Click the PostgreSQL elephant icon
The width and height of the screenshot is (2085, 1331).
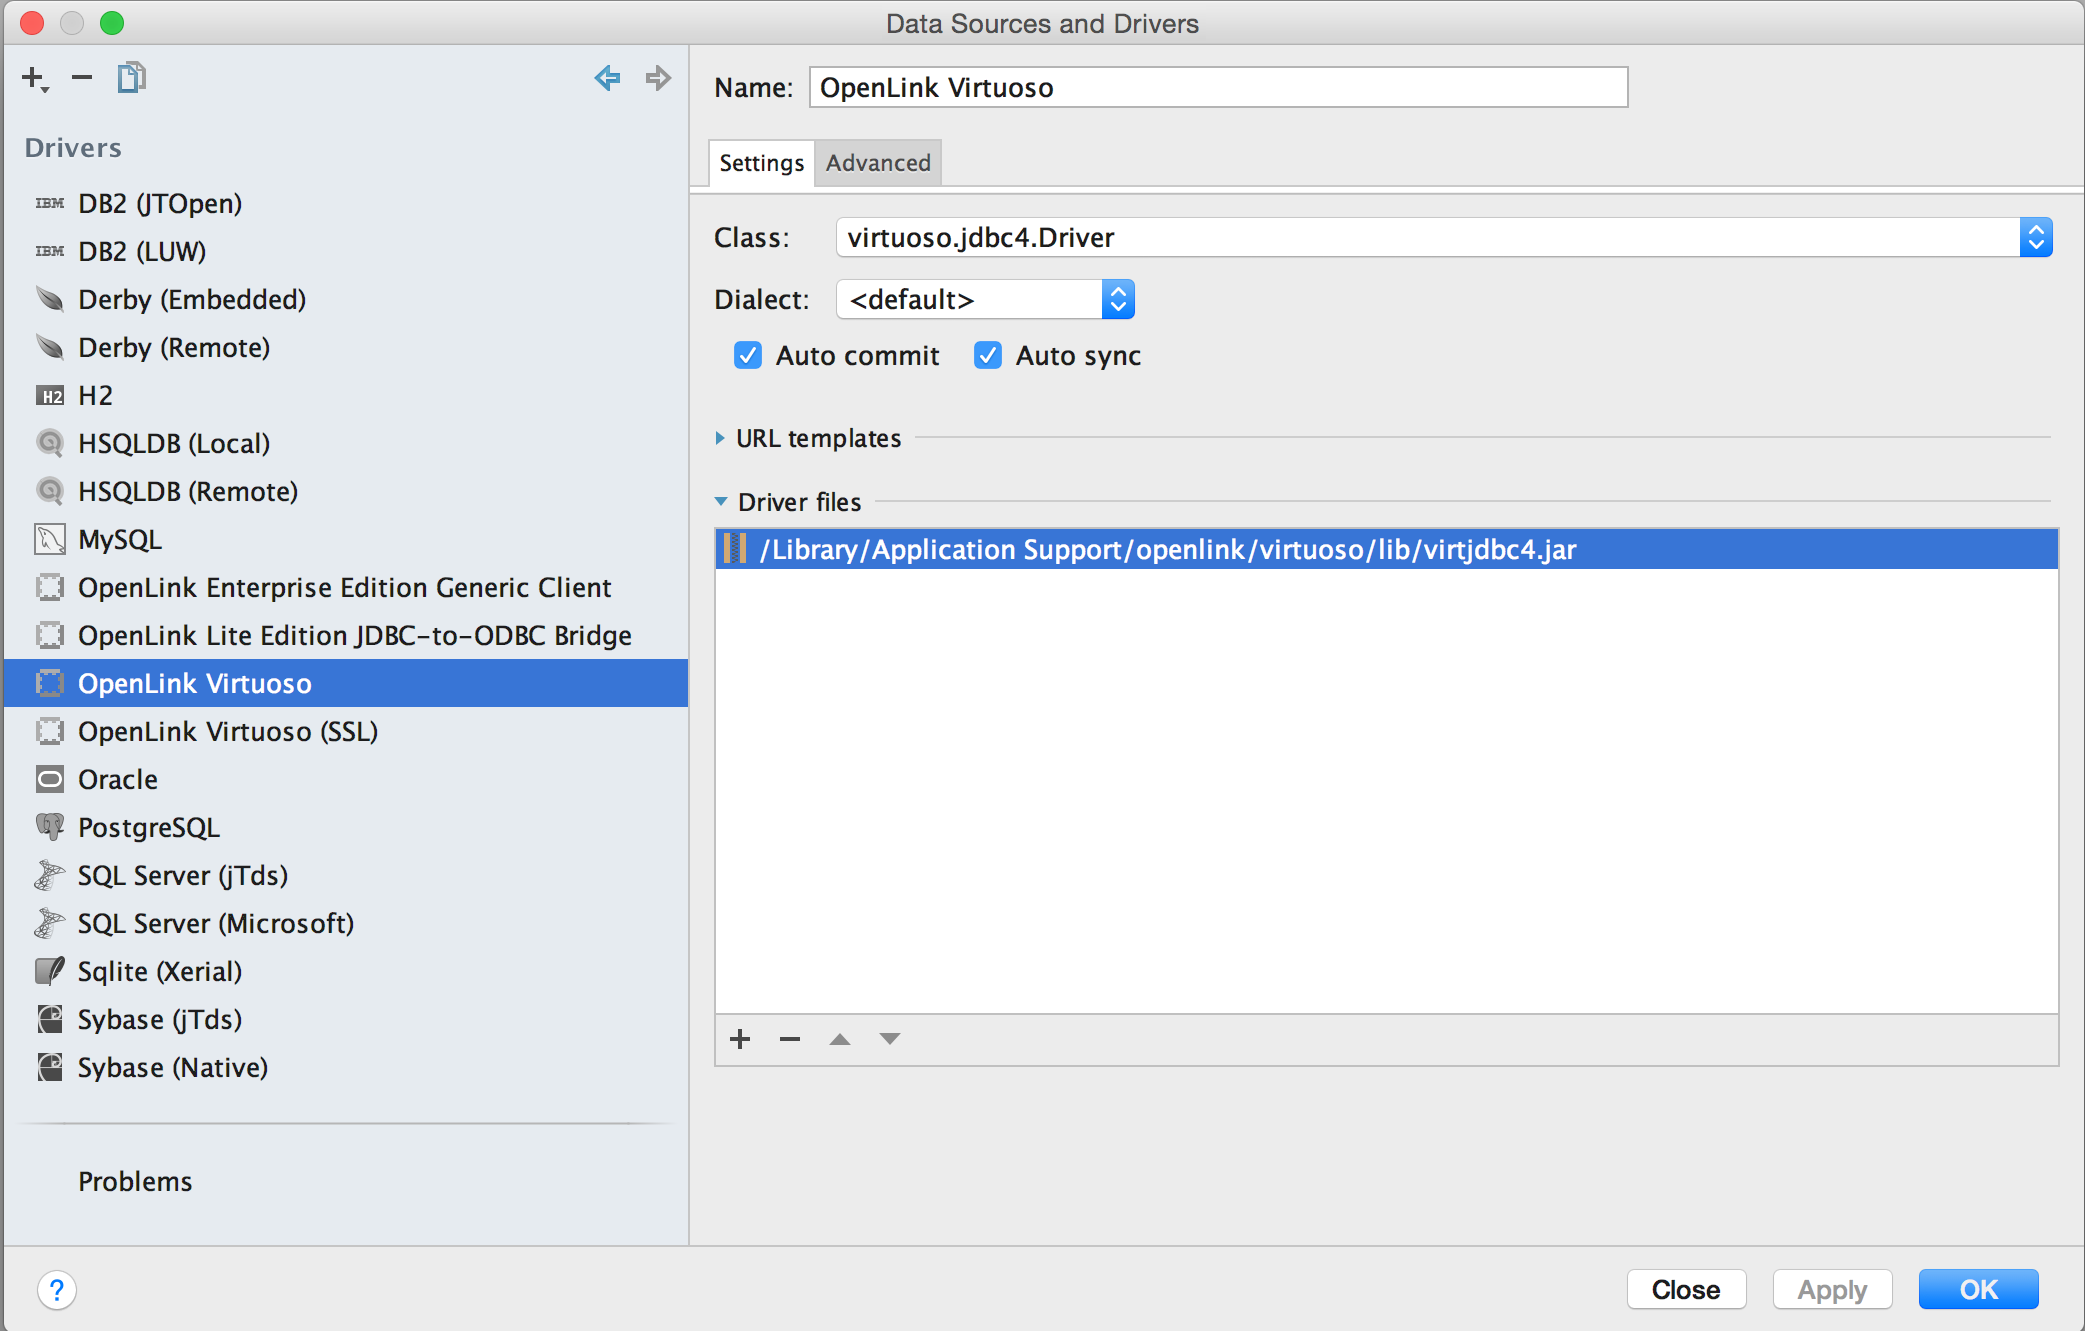coord(50,827)
